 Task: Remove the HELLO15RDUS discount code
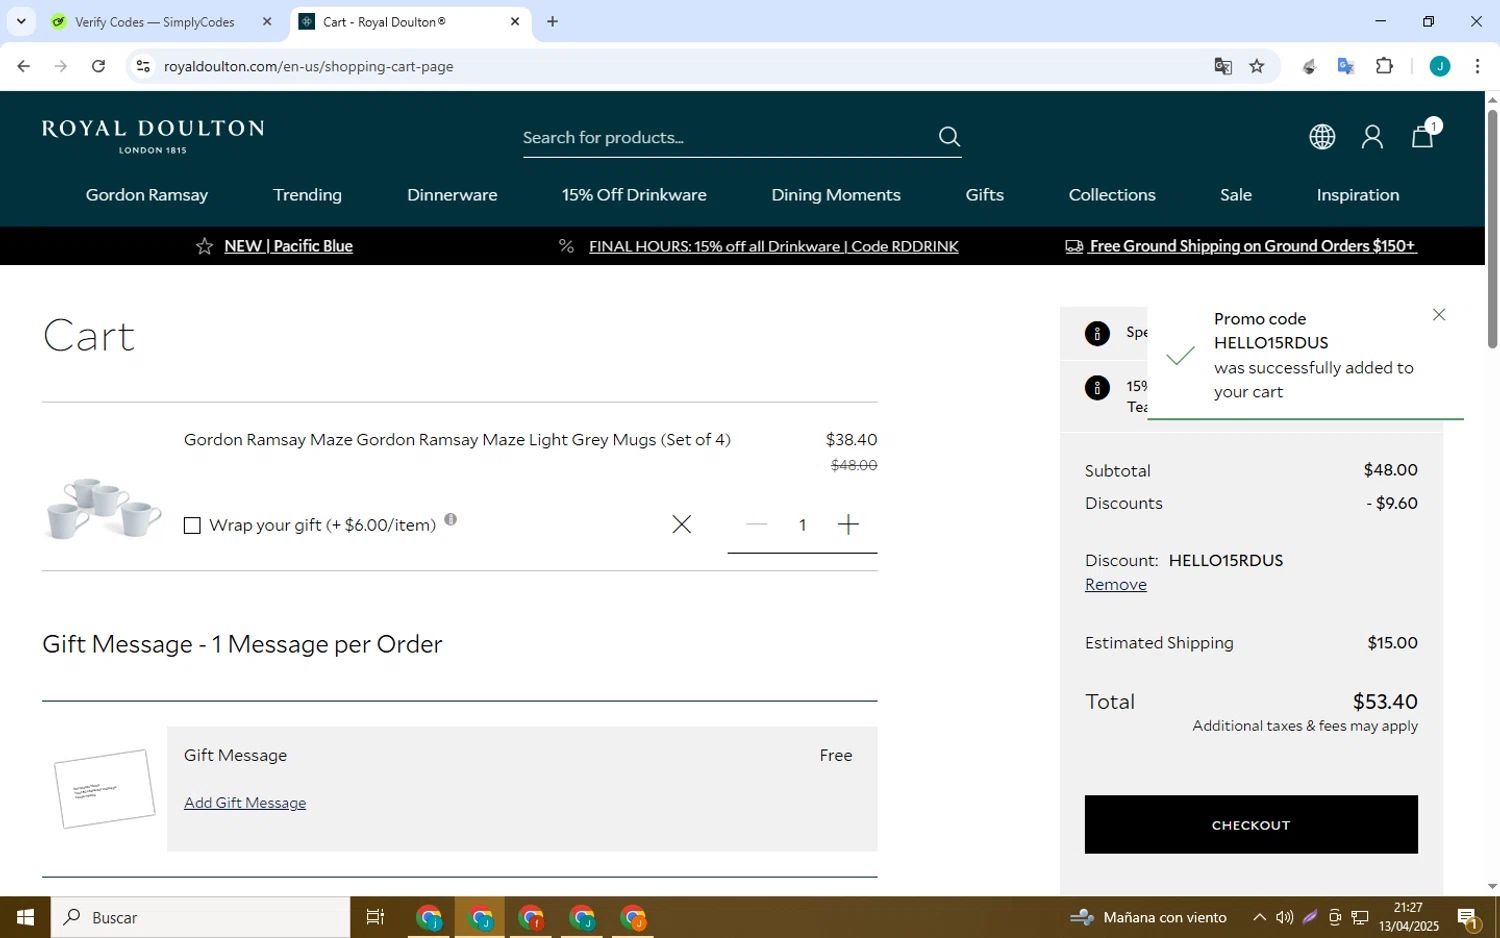pyautogui.click(x=1116, y=585)
